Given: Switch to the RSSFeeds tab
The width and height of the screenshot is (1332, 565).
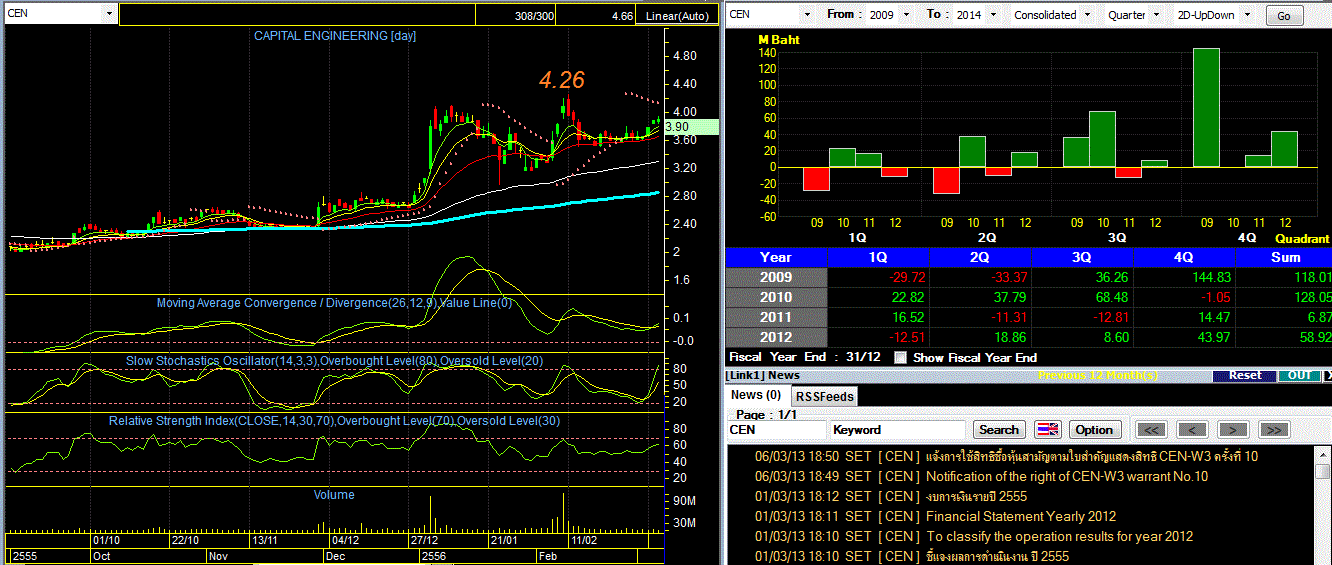Looking at the screenshot, I should pyautogui.click(x=825, y=397).
